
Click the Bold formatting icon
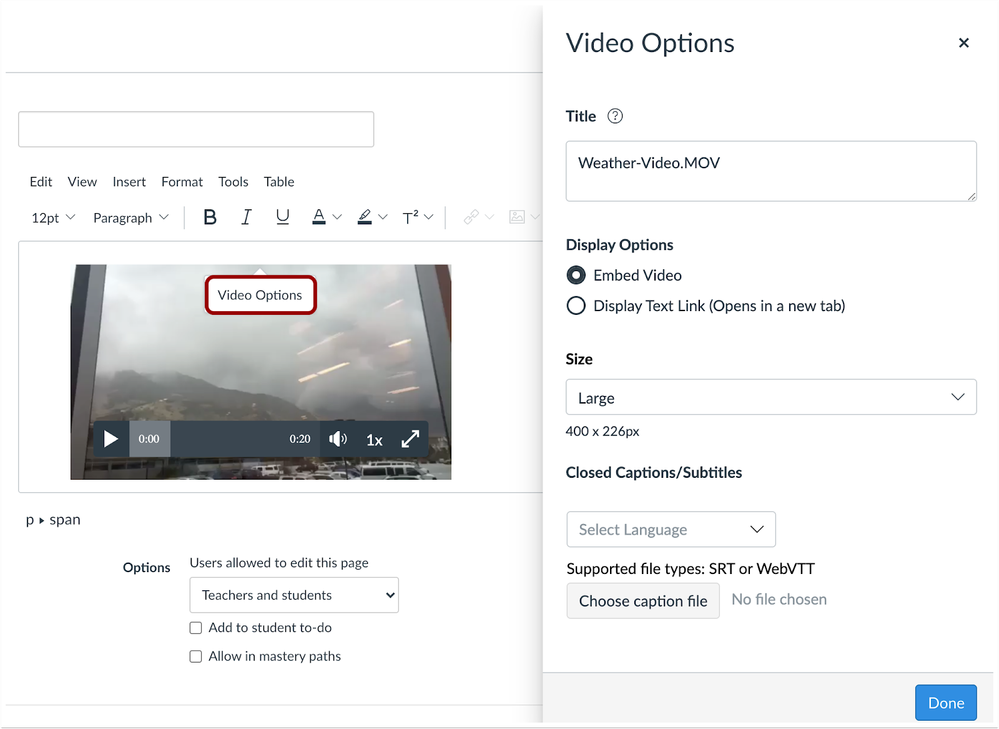tap(210, 217)
